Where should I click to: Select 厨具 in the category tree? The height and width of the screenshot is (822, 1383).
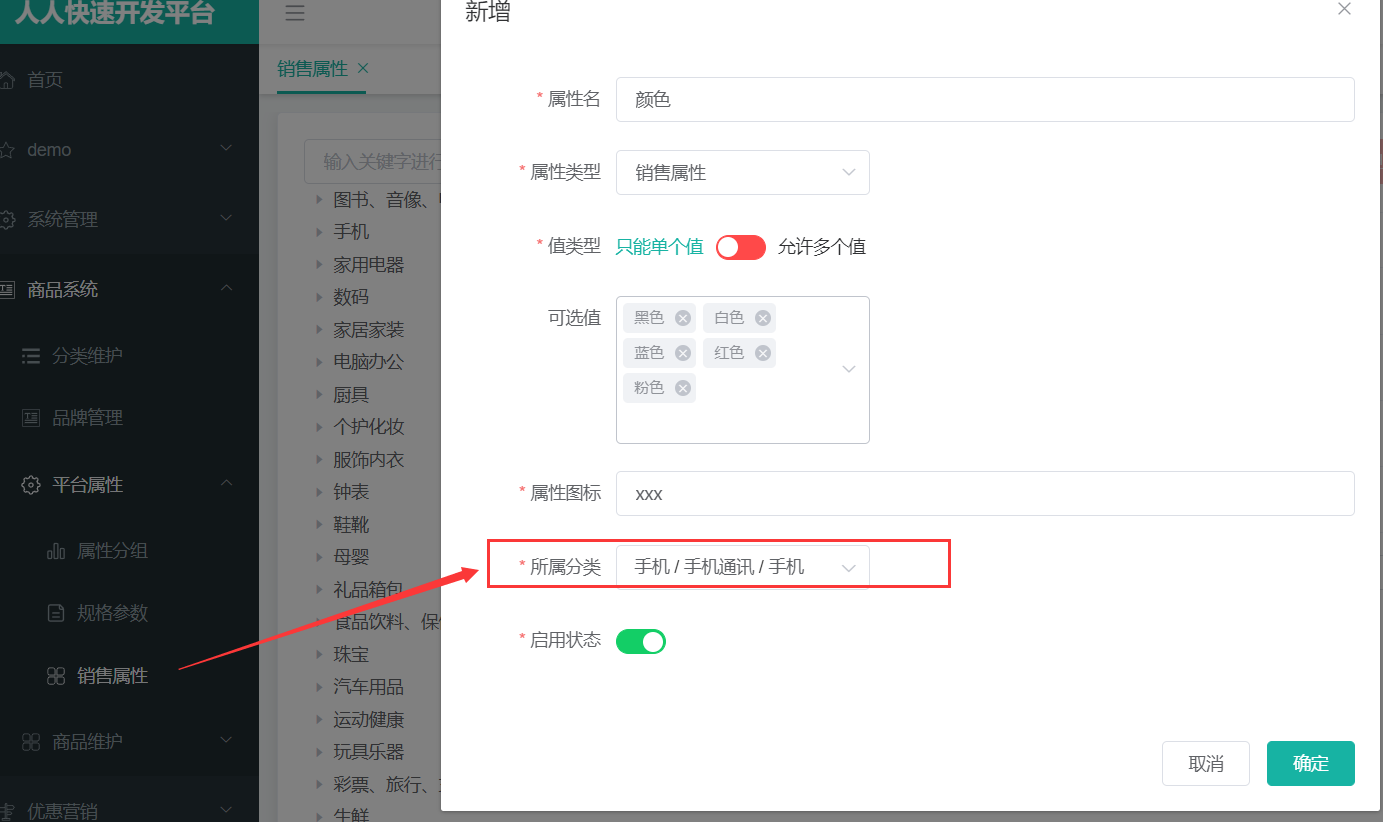click(x=351, y=395)
